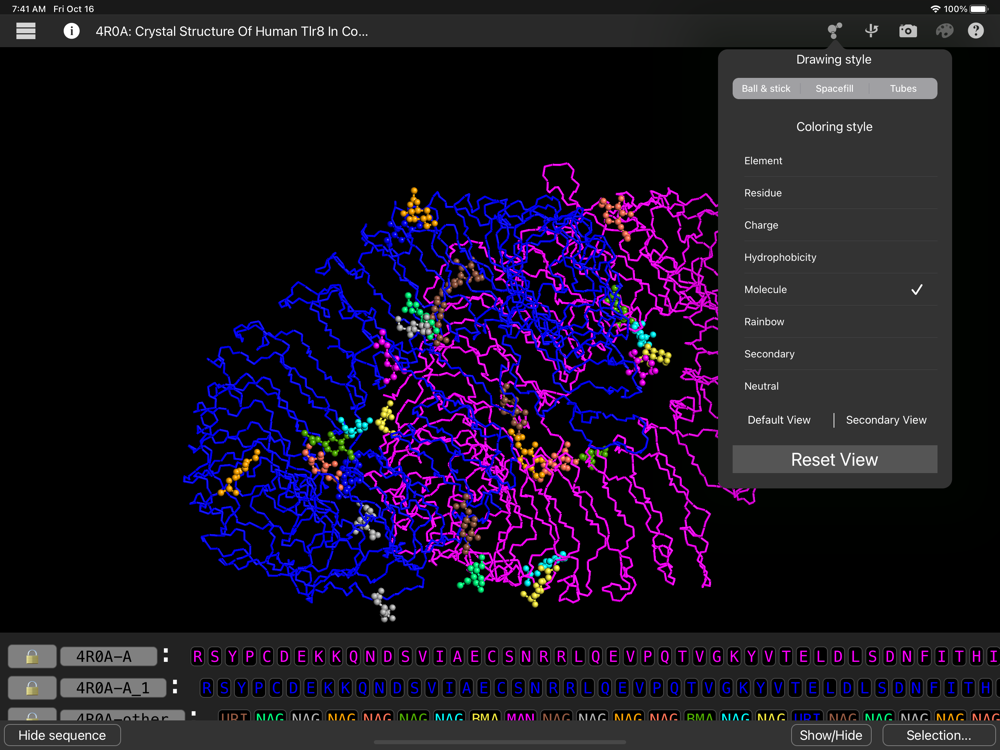1000x750 pixels.
Task: Take a snapshot with the camera icon
Action: [907, 31]
